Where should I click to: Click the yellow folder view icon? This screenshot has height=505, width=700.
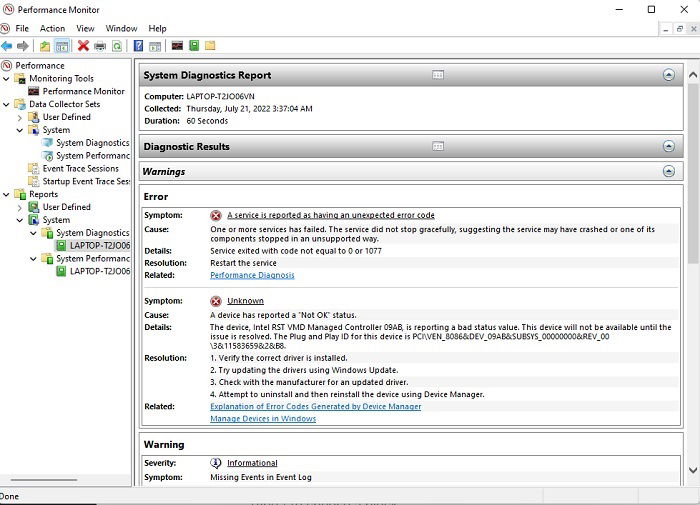pos(210,46)
